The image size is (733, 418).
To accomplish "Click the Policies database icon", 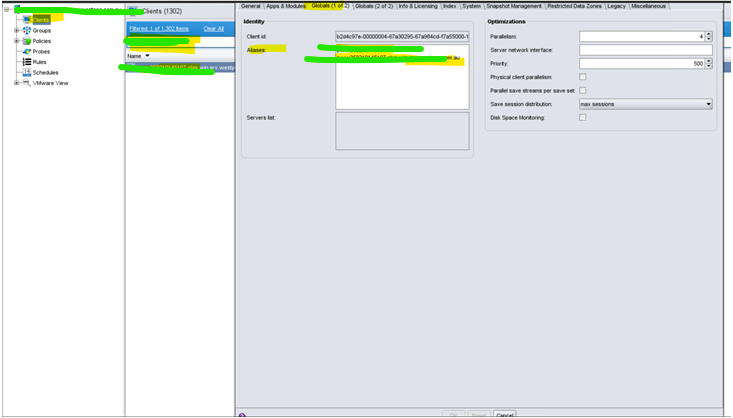I will (x=27, y=41).
